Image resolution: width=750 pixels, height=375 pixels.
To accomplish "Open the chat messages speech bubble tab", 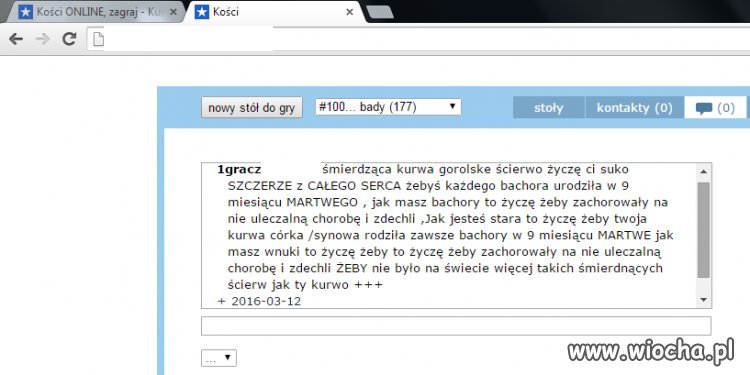I will [x=716, y=108].
